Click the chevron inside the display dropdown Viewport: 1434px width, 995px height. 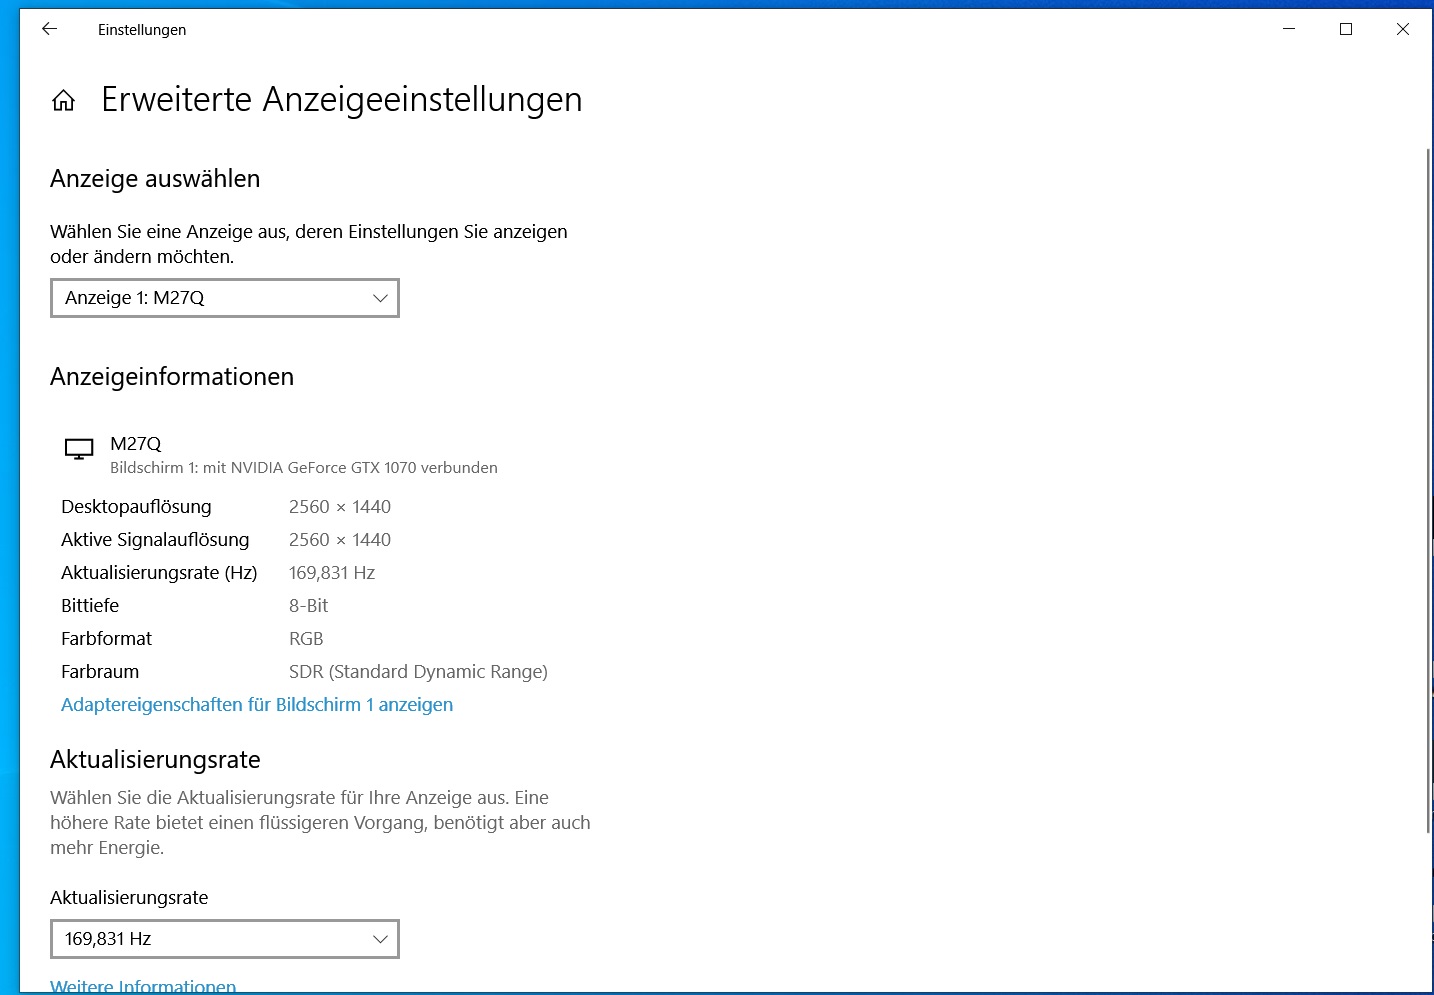coord(379,297)
